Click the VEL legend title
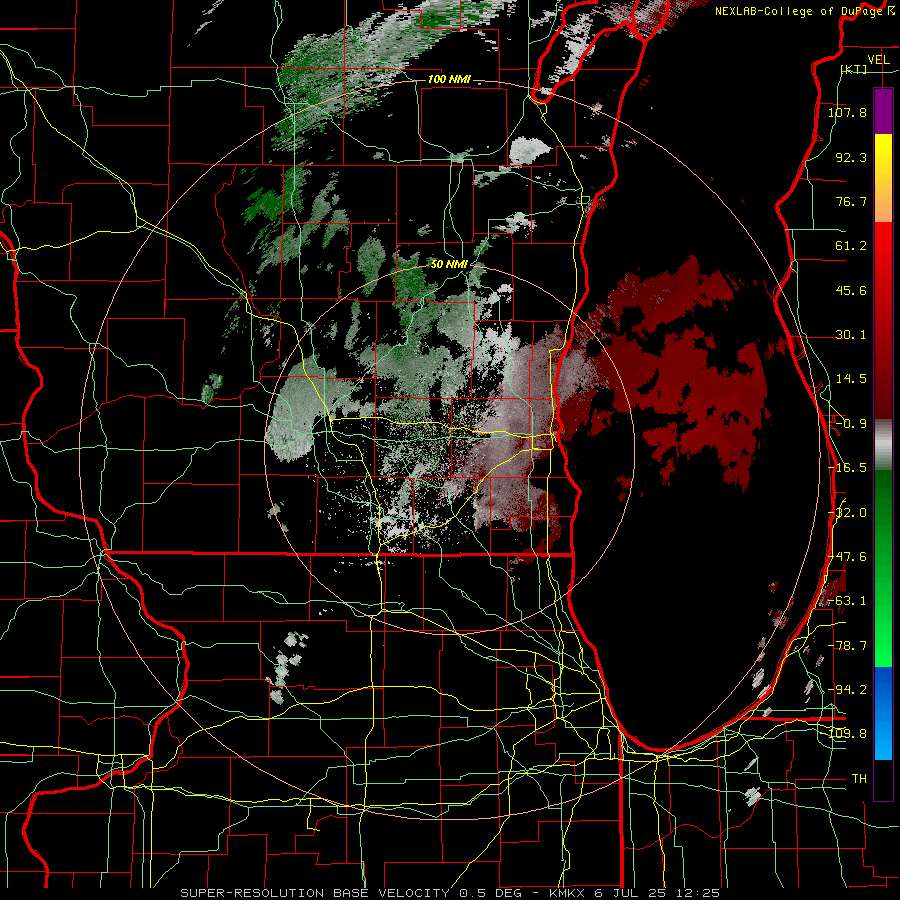 coord(878,60)
